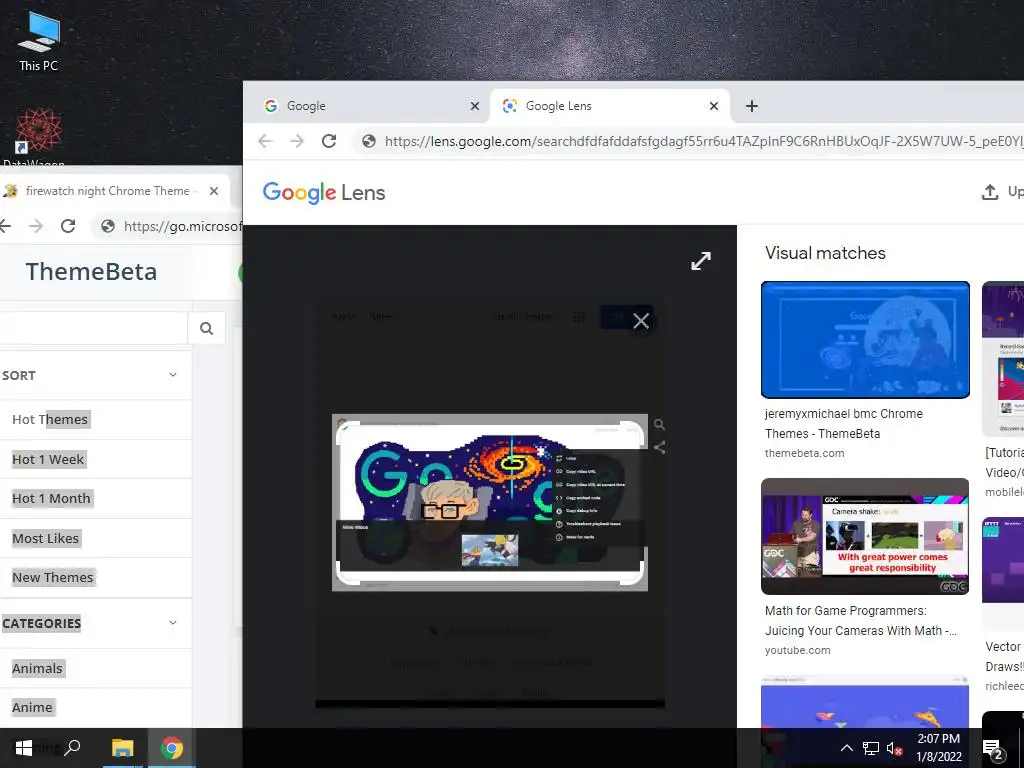Click ThemeBeta search magnifier button

(x=206, y=328)
